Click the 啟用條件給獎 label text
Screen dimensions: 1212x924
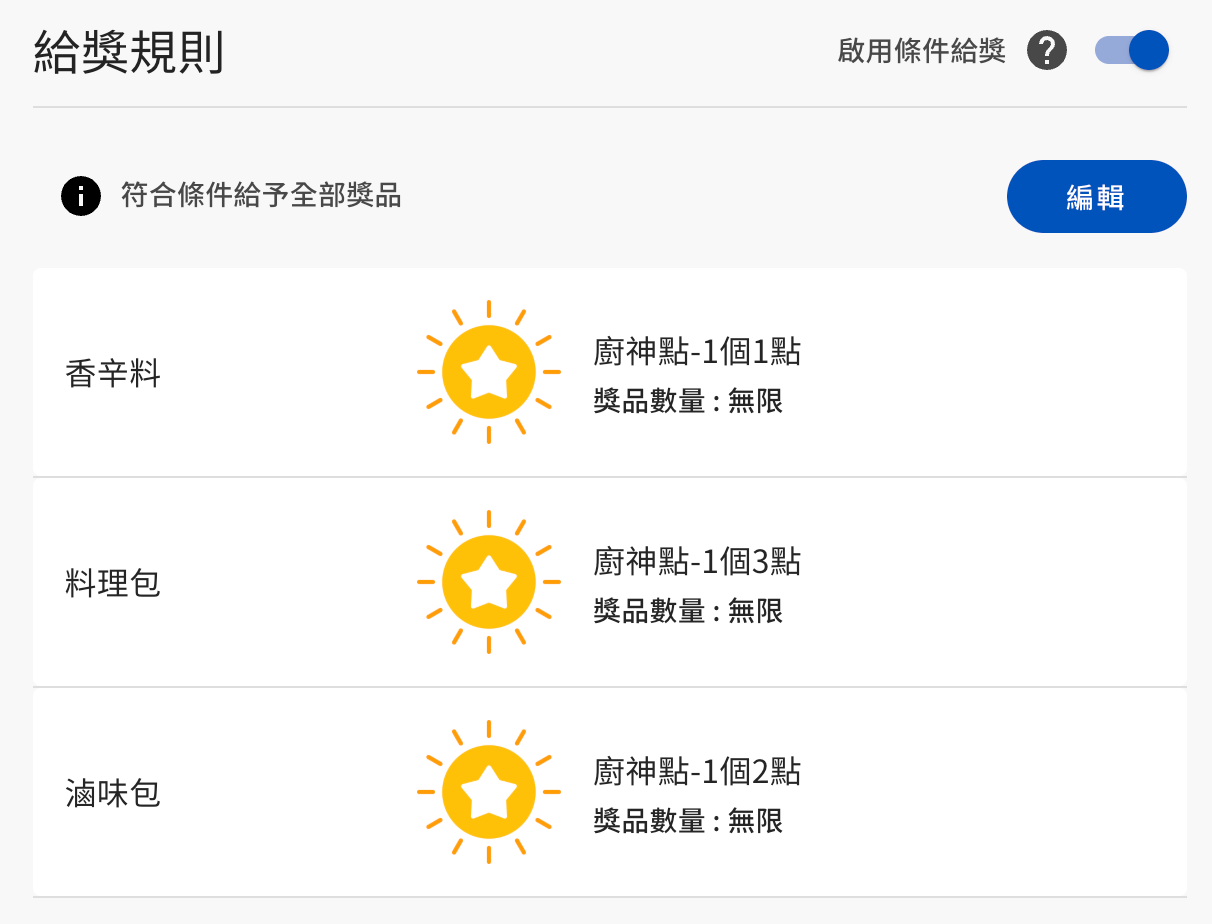[x=921, y=51]
